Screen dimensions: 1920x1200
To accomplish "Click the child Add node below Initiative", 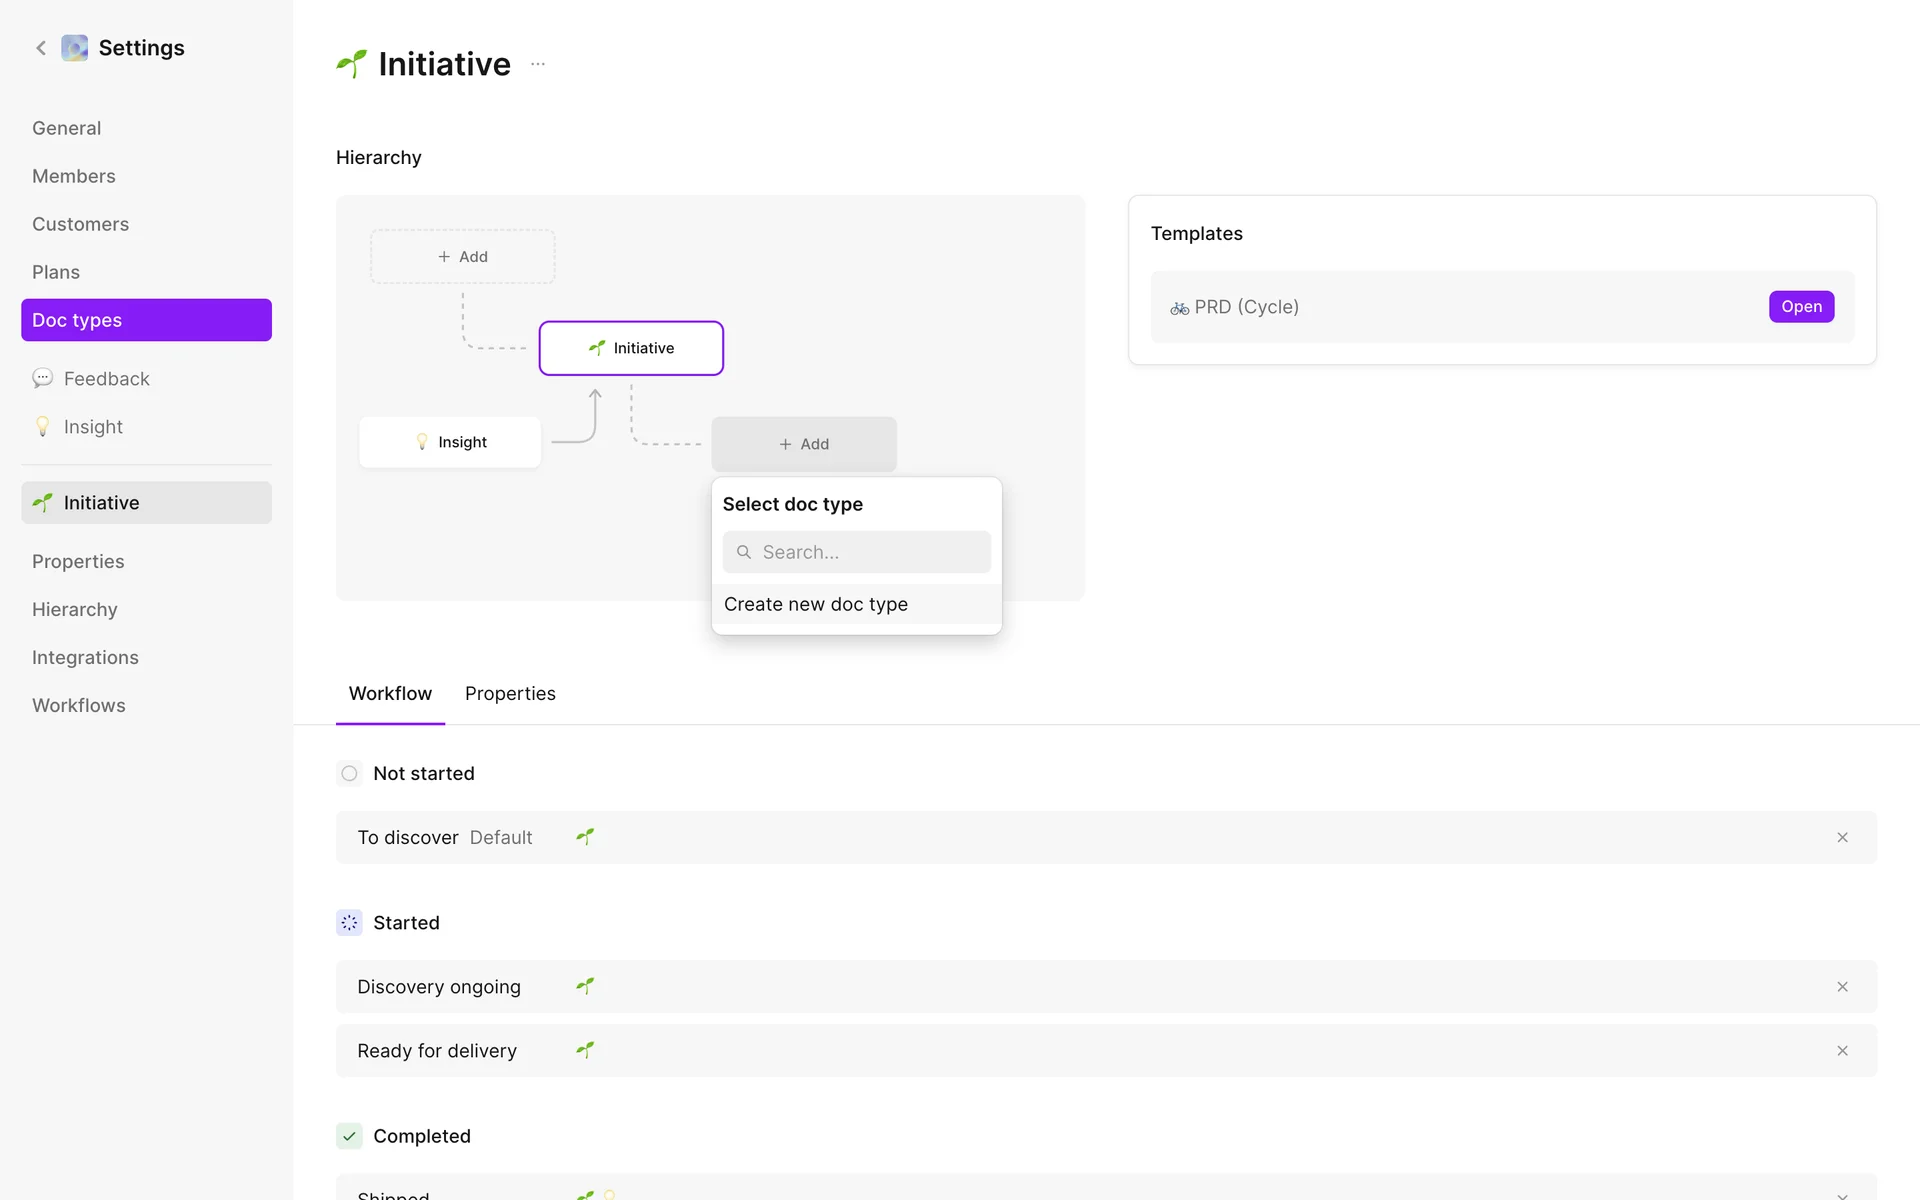I will [804, 444].
